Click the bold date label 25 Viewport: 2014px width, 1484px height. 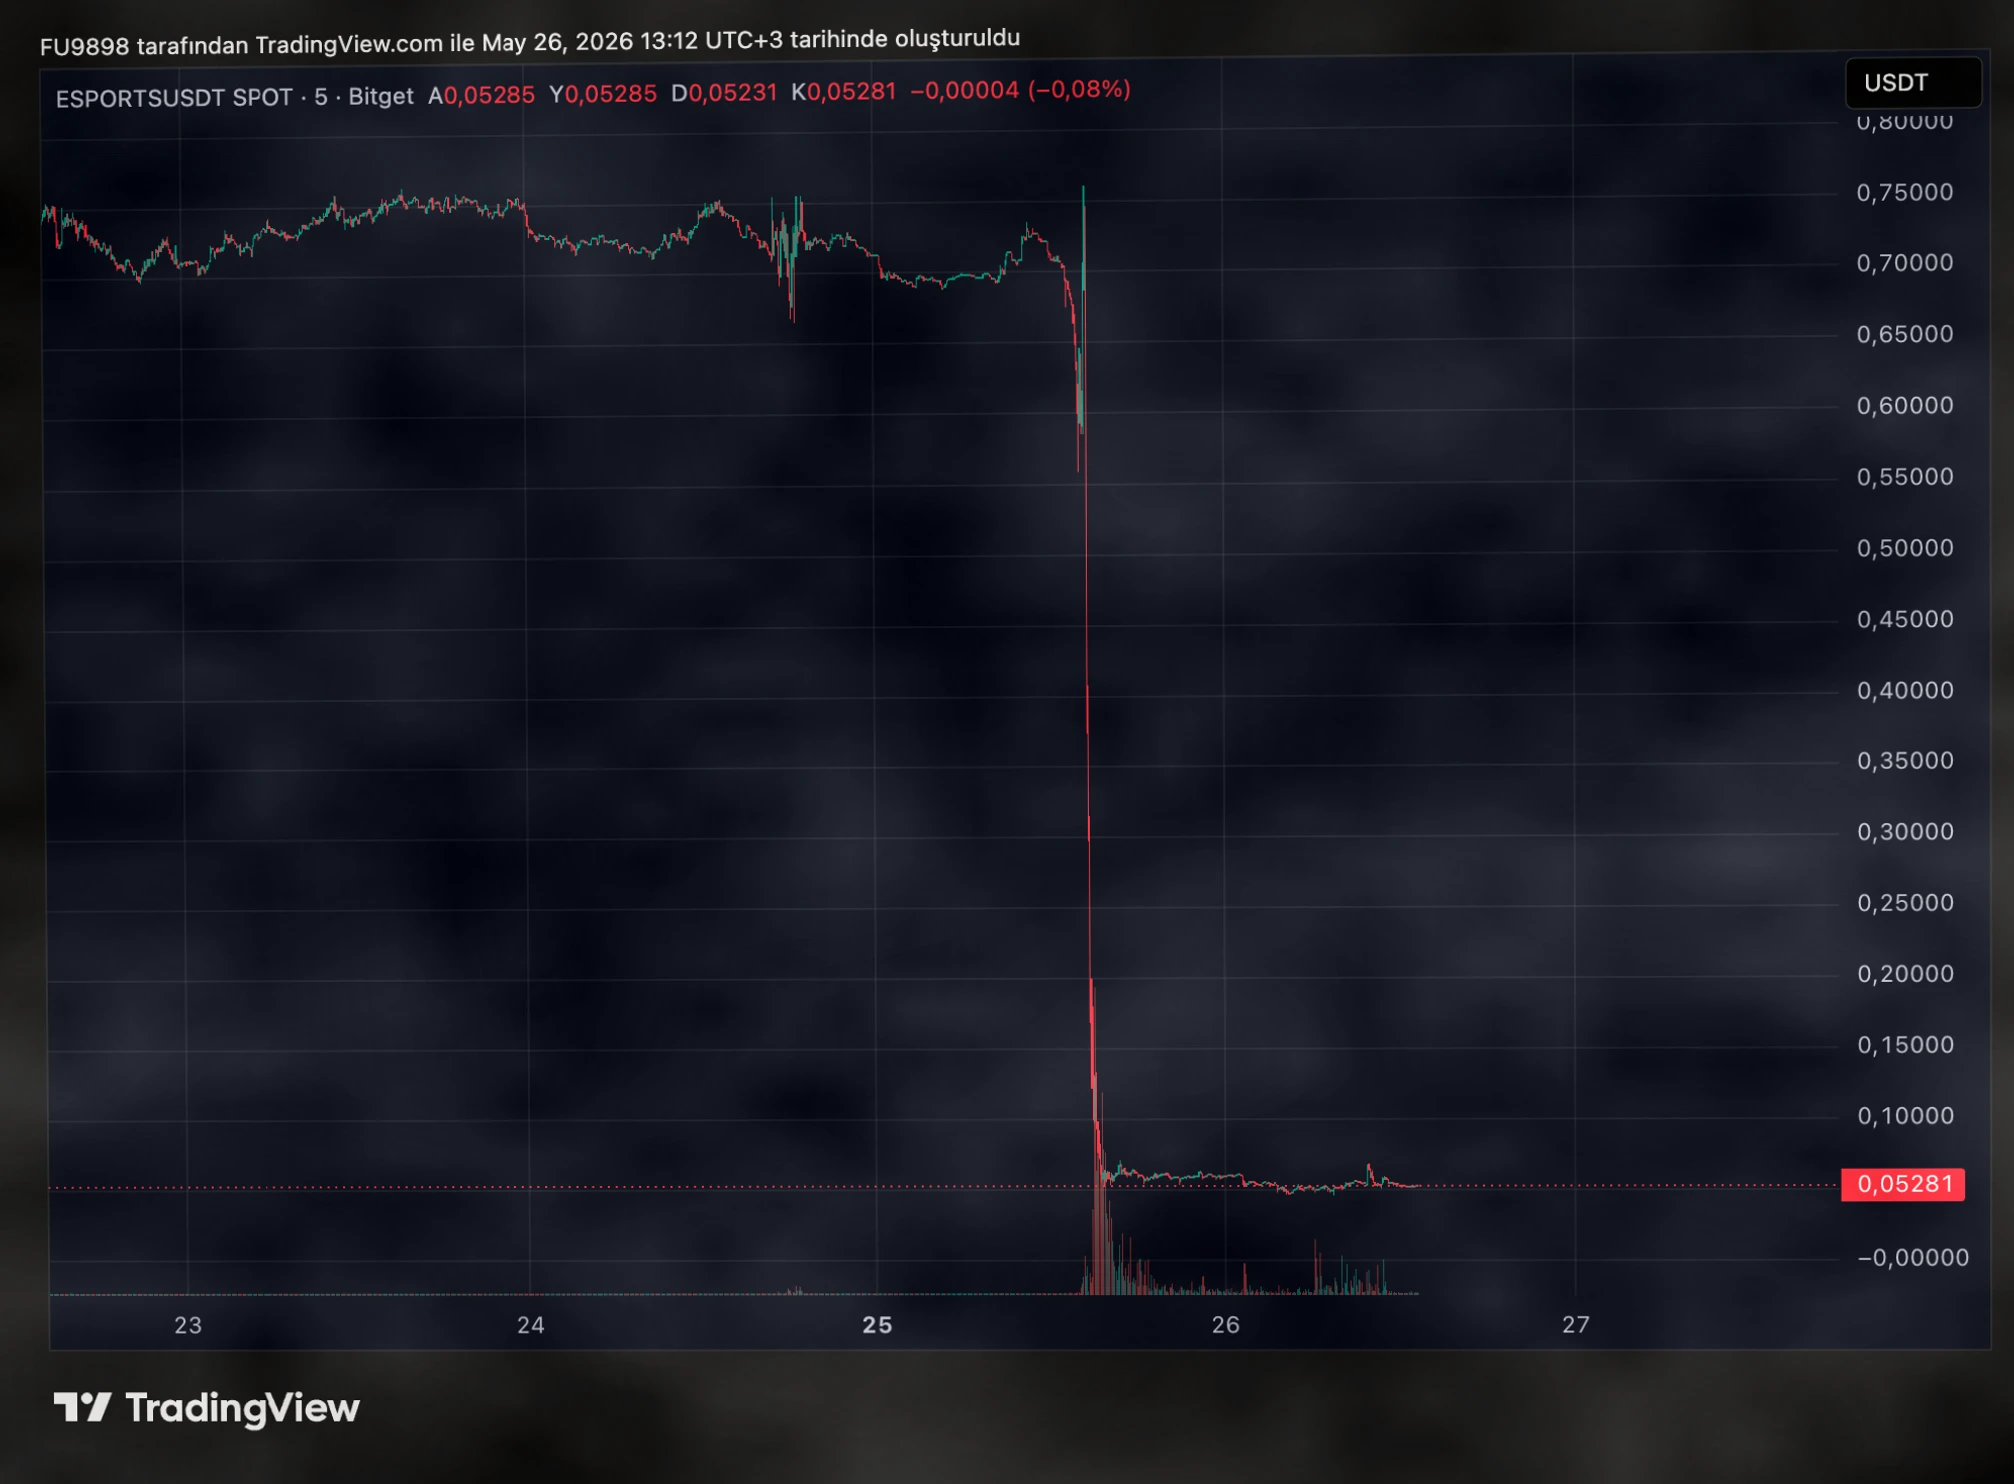point(878,1325)
